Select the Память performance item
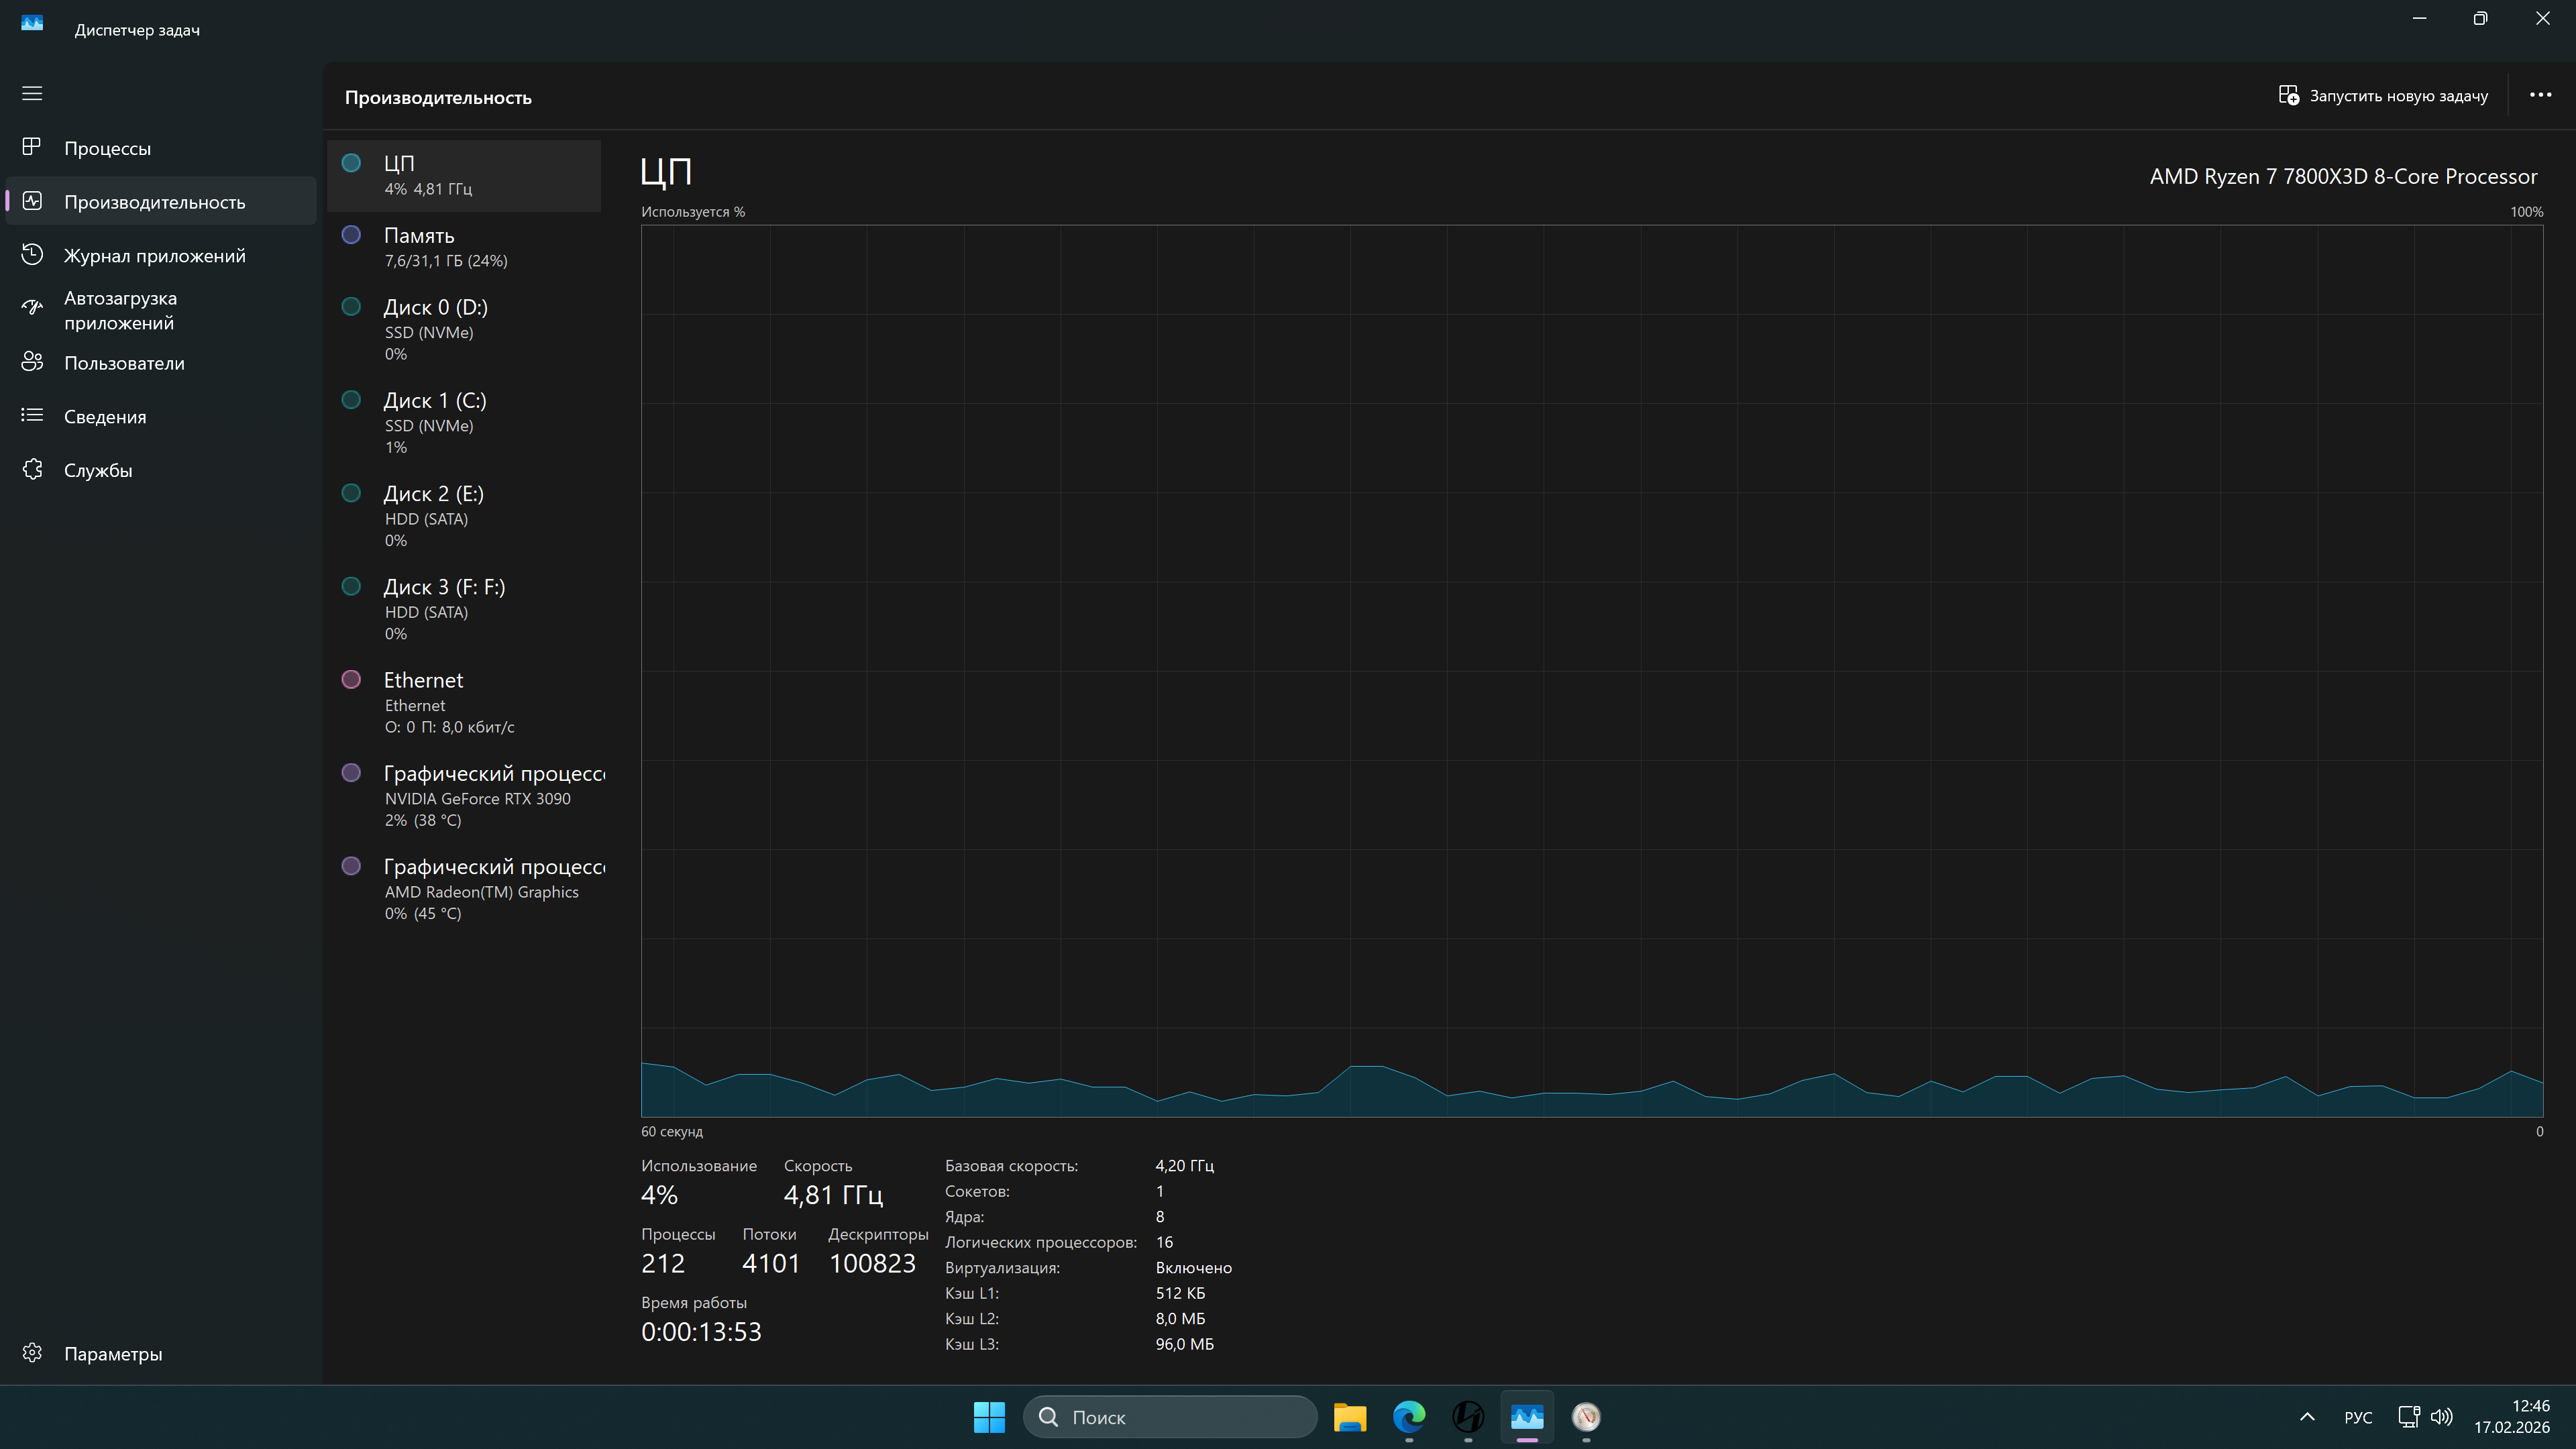 pos(464,247)
